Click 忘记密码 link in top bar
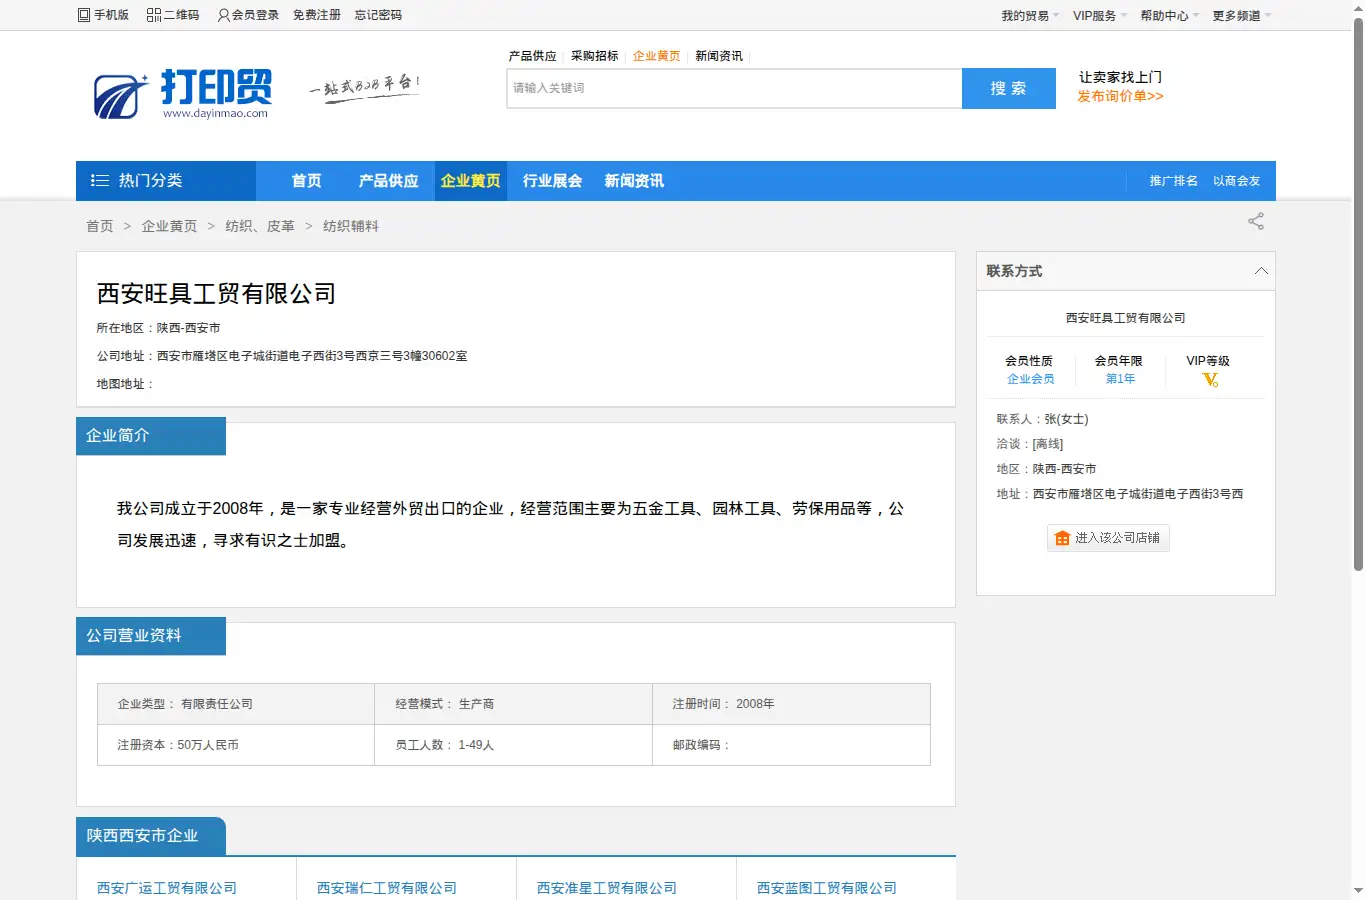Viewport: 1366px width, 900px height. click(378, 15)
